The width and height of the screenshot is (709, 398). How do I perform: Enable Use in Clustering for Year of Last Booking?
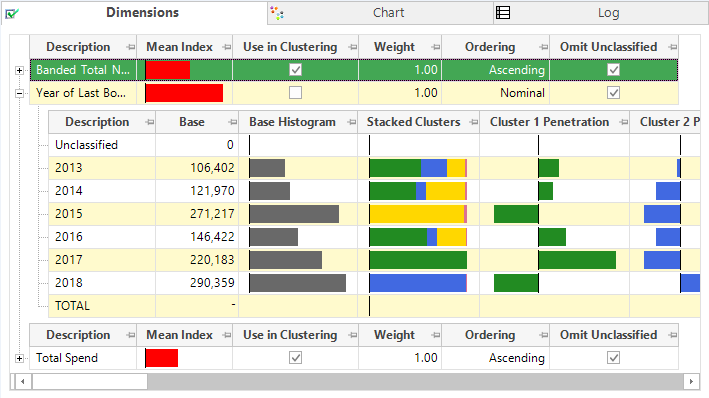coord(295,93)
